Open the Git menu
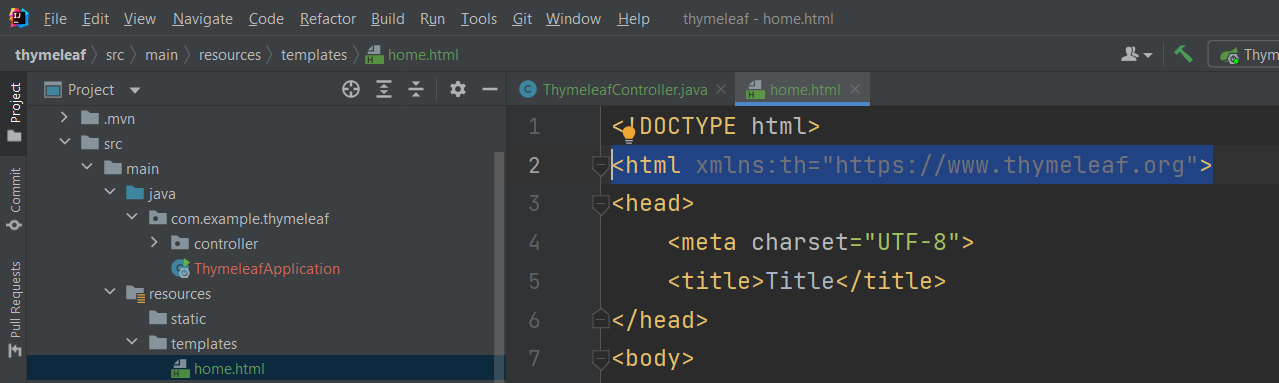Screen dimensions: 1279x383 point(521,19)
